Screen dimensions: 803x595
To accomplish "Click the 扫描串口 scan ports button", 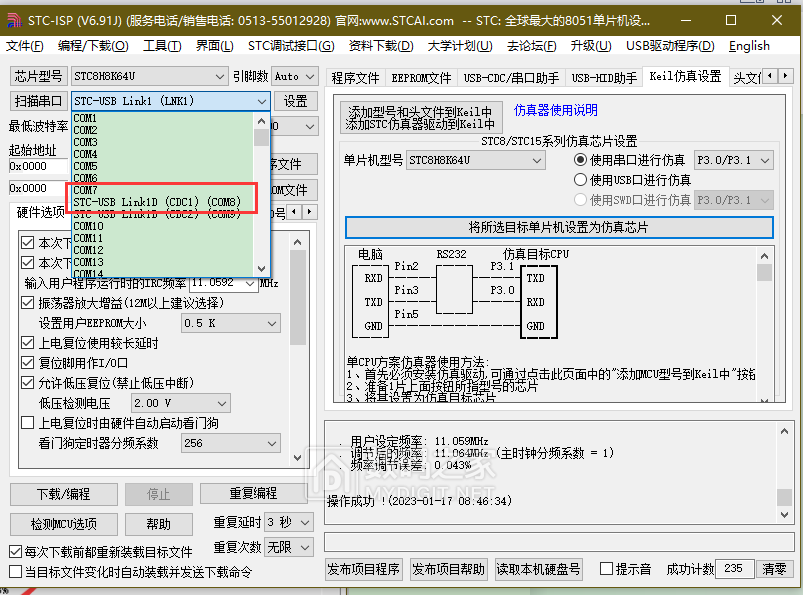I will pos(37,100).
